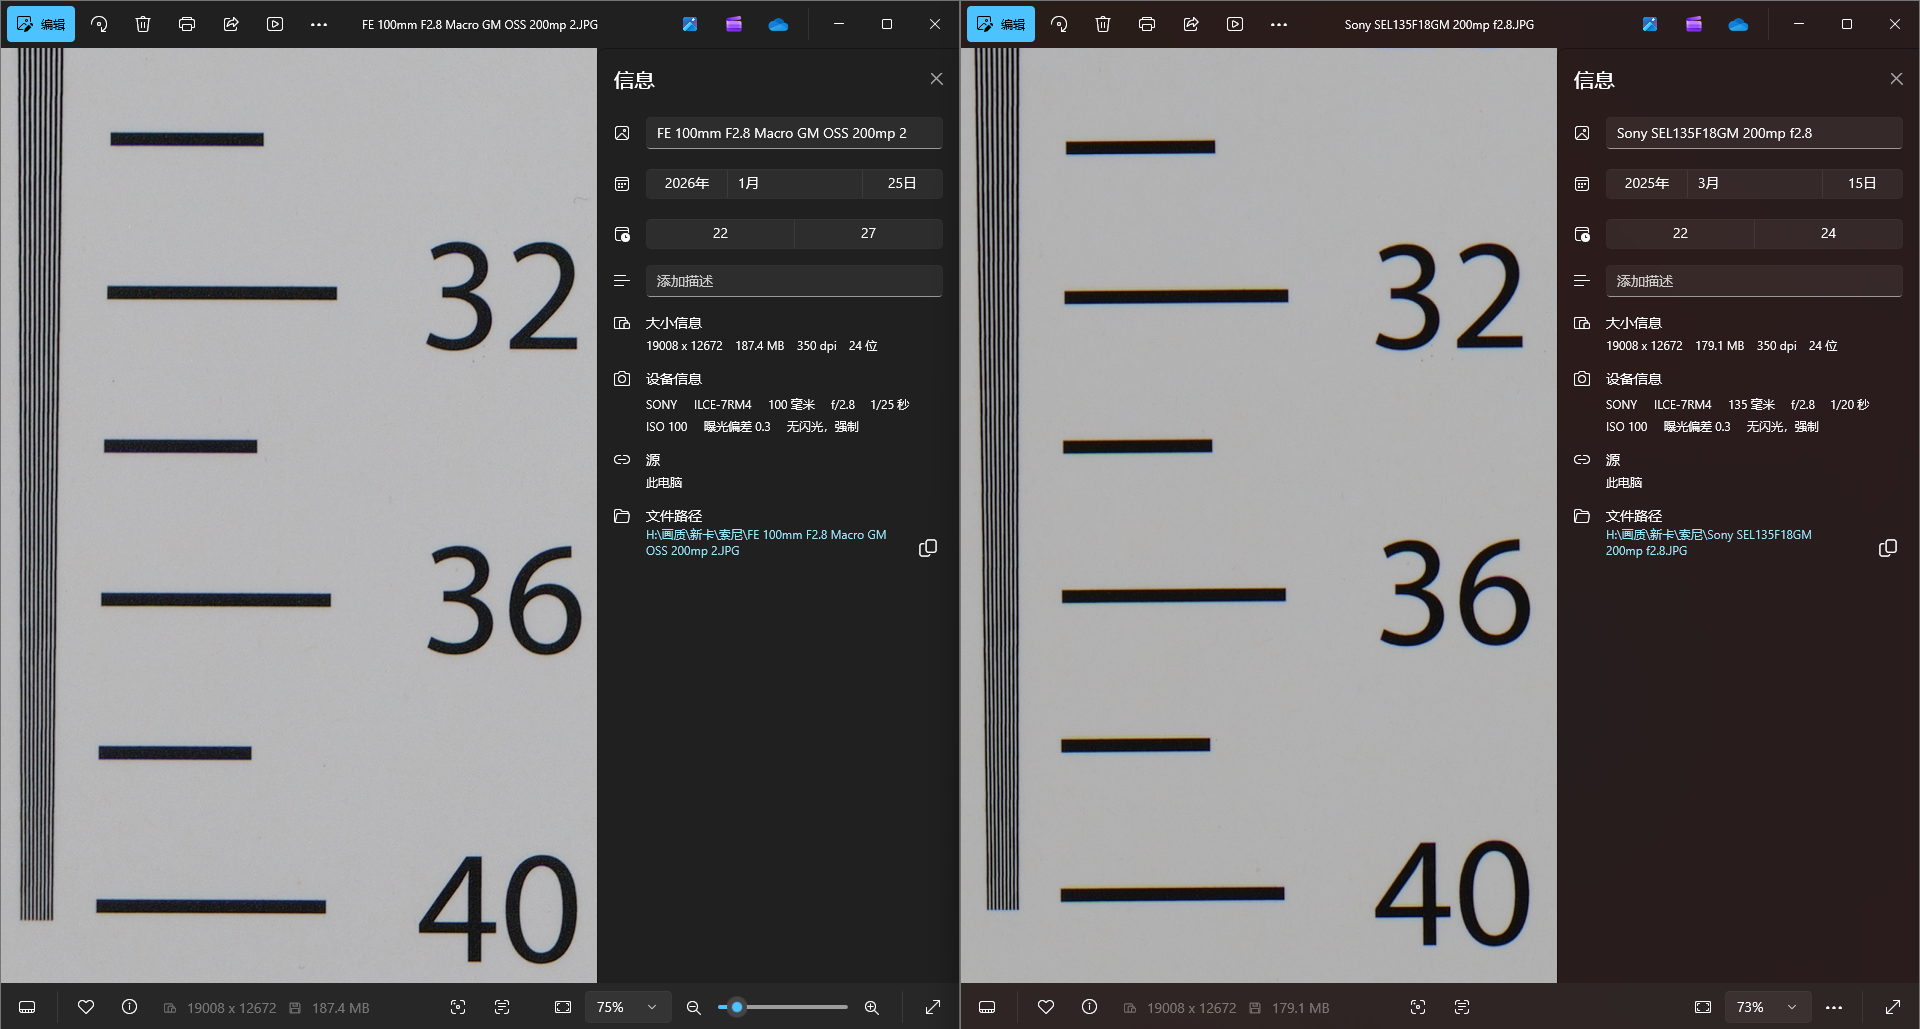
Task: Rotate the FE 100mm image in left window
Action: [x=99, y=24]
